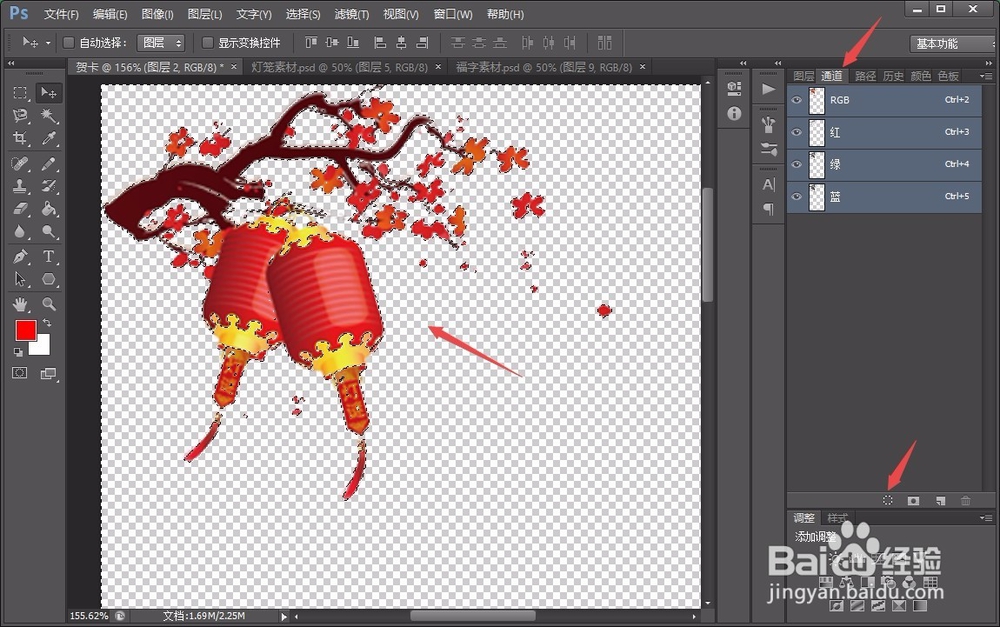Activate the Hand tool
Image resolution: width=1000 pixels, height=627 pixels.
(x=19, y=304)
